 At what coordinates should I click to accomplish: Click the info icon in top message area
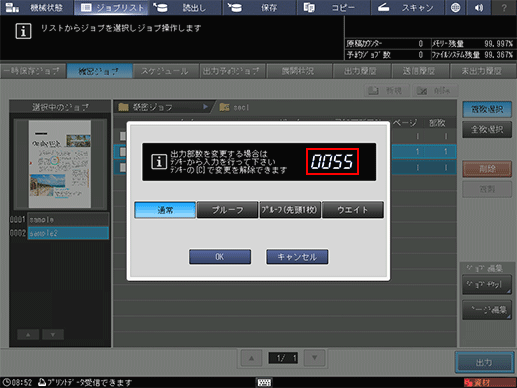(23, 31)
